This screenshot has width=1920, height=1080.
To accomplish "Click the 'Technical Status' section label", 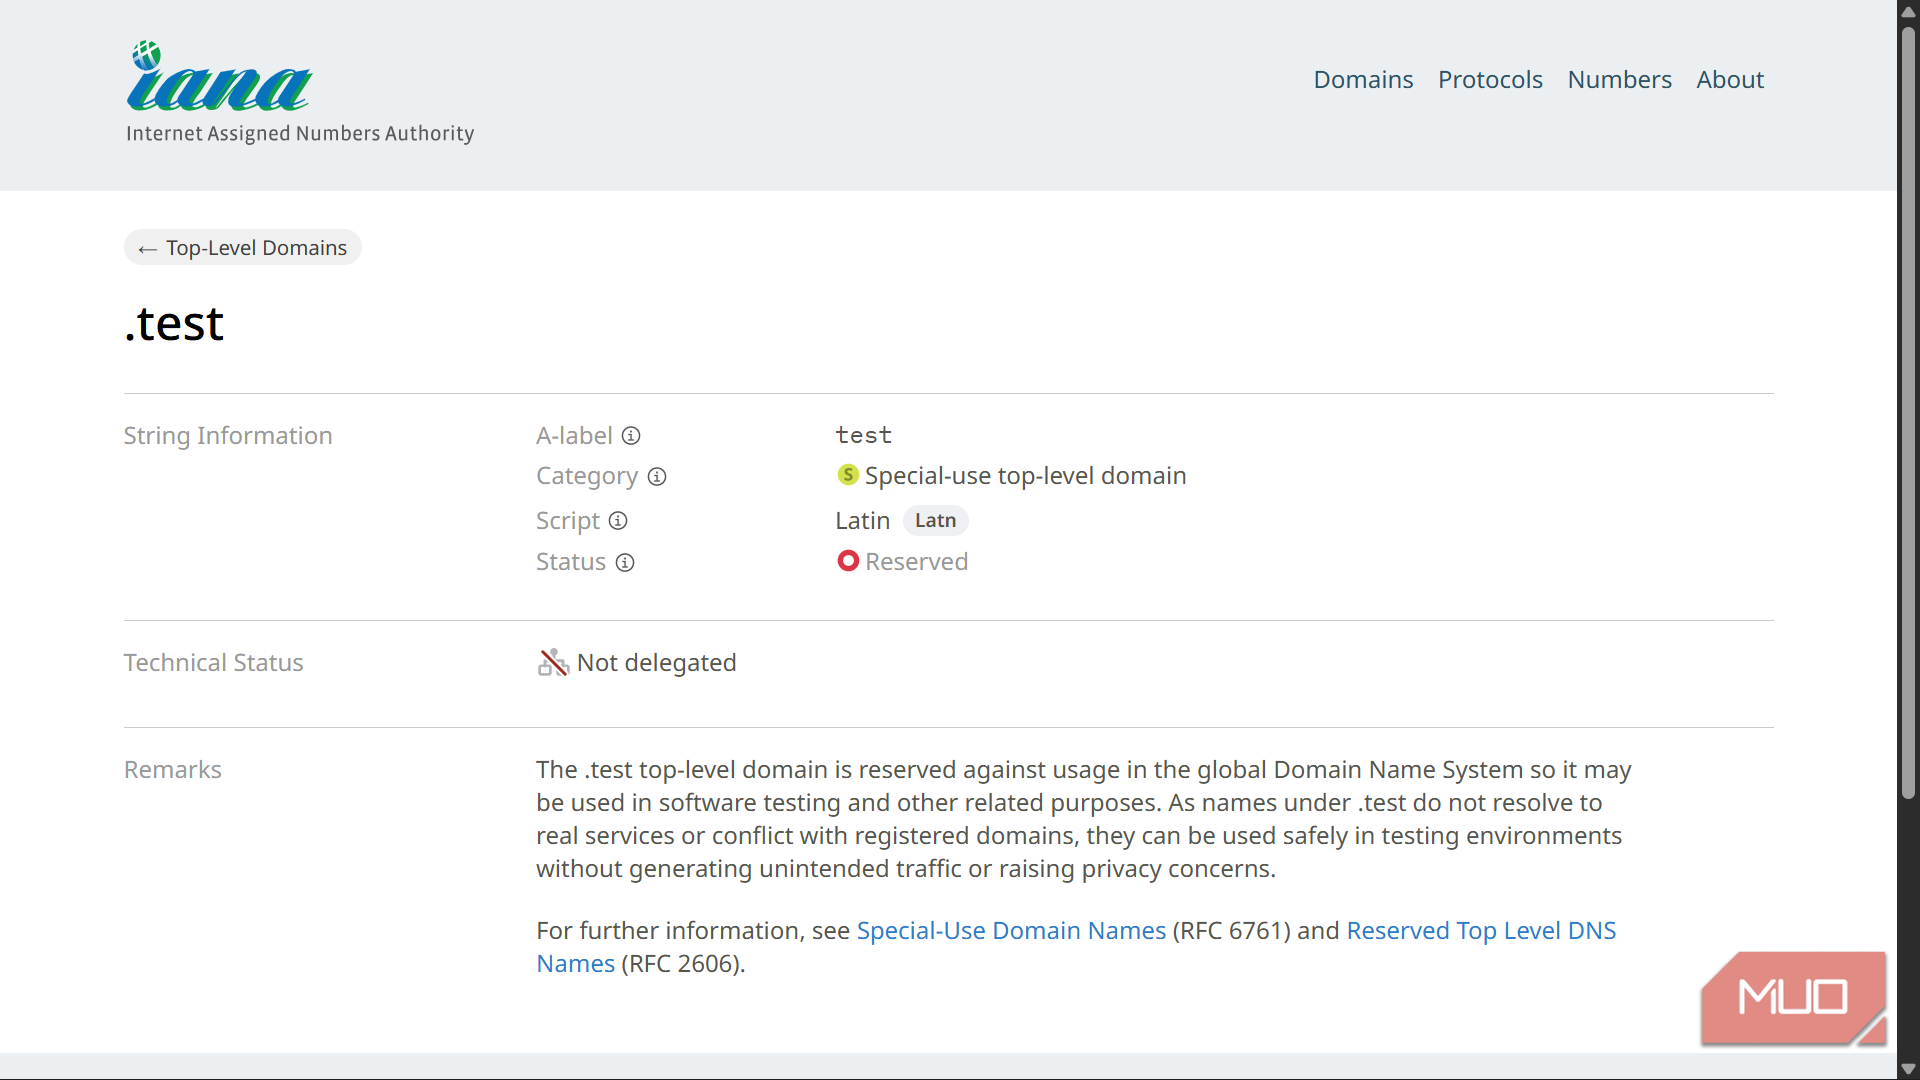I will (213, 663).
